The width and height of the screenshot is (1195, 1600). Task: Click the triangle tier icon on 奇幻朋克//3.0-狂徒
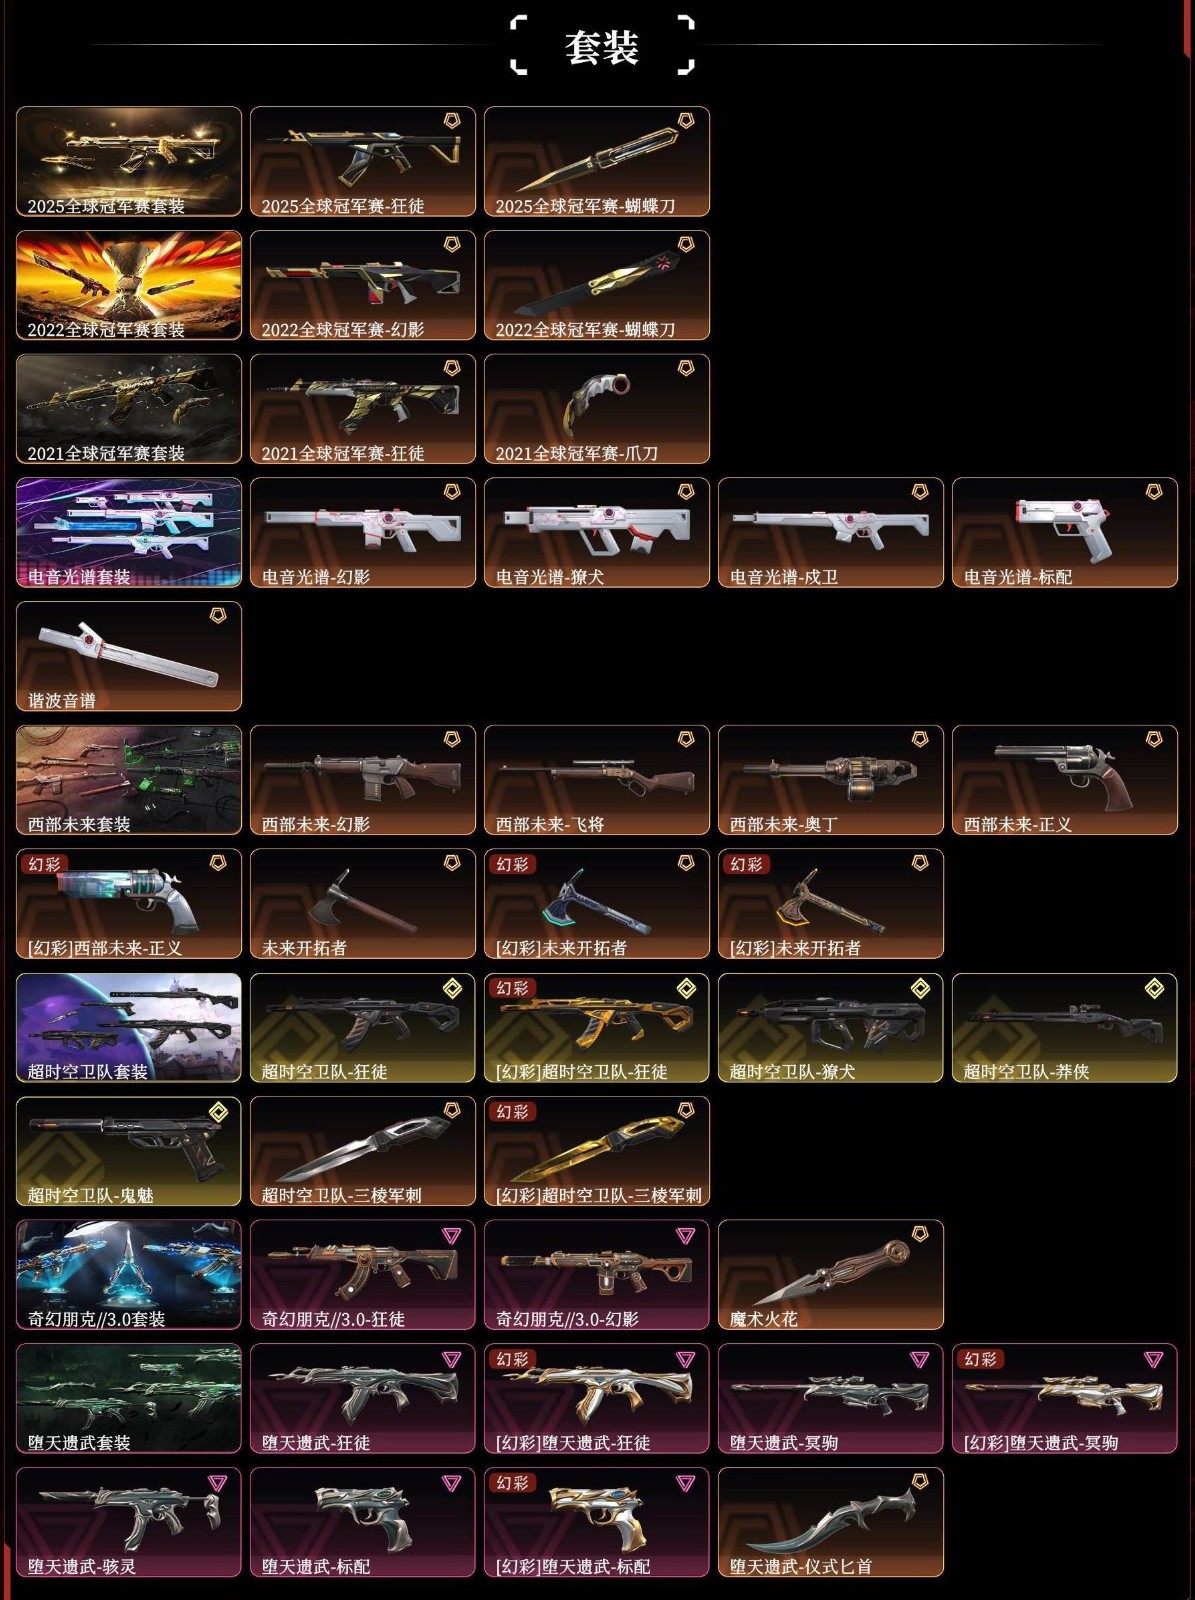[x=452, y=1236]
